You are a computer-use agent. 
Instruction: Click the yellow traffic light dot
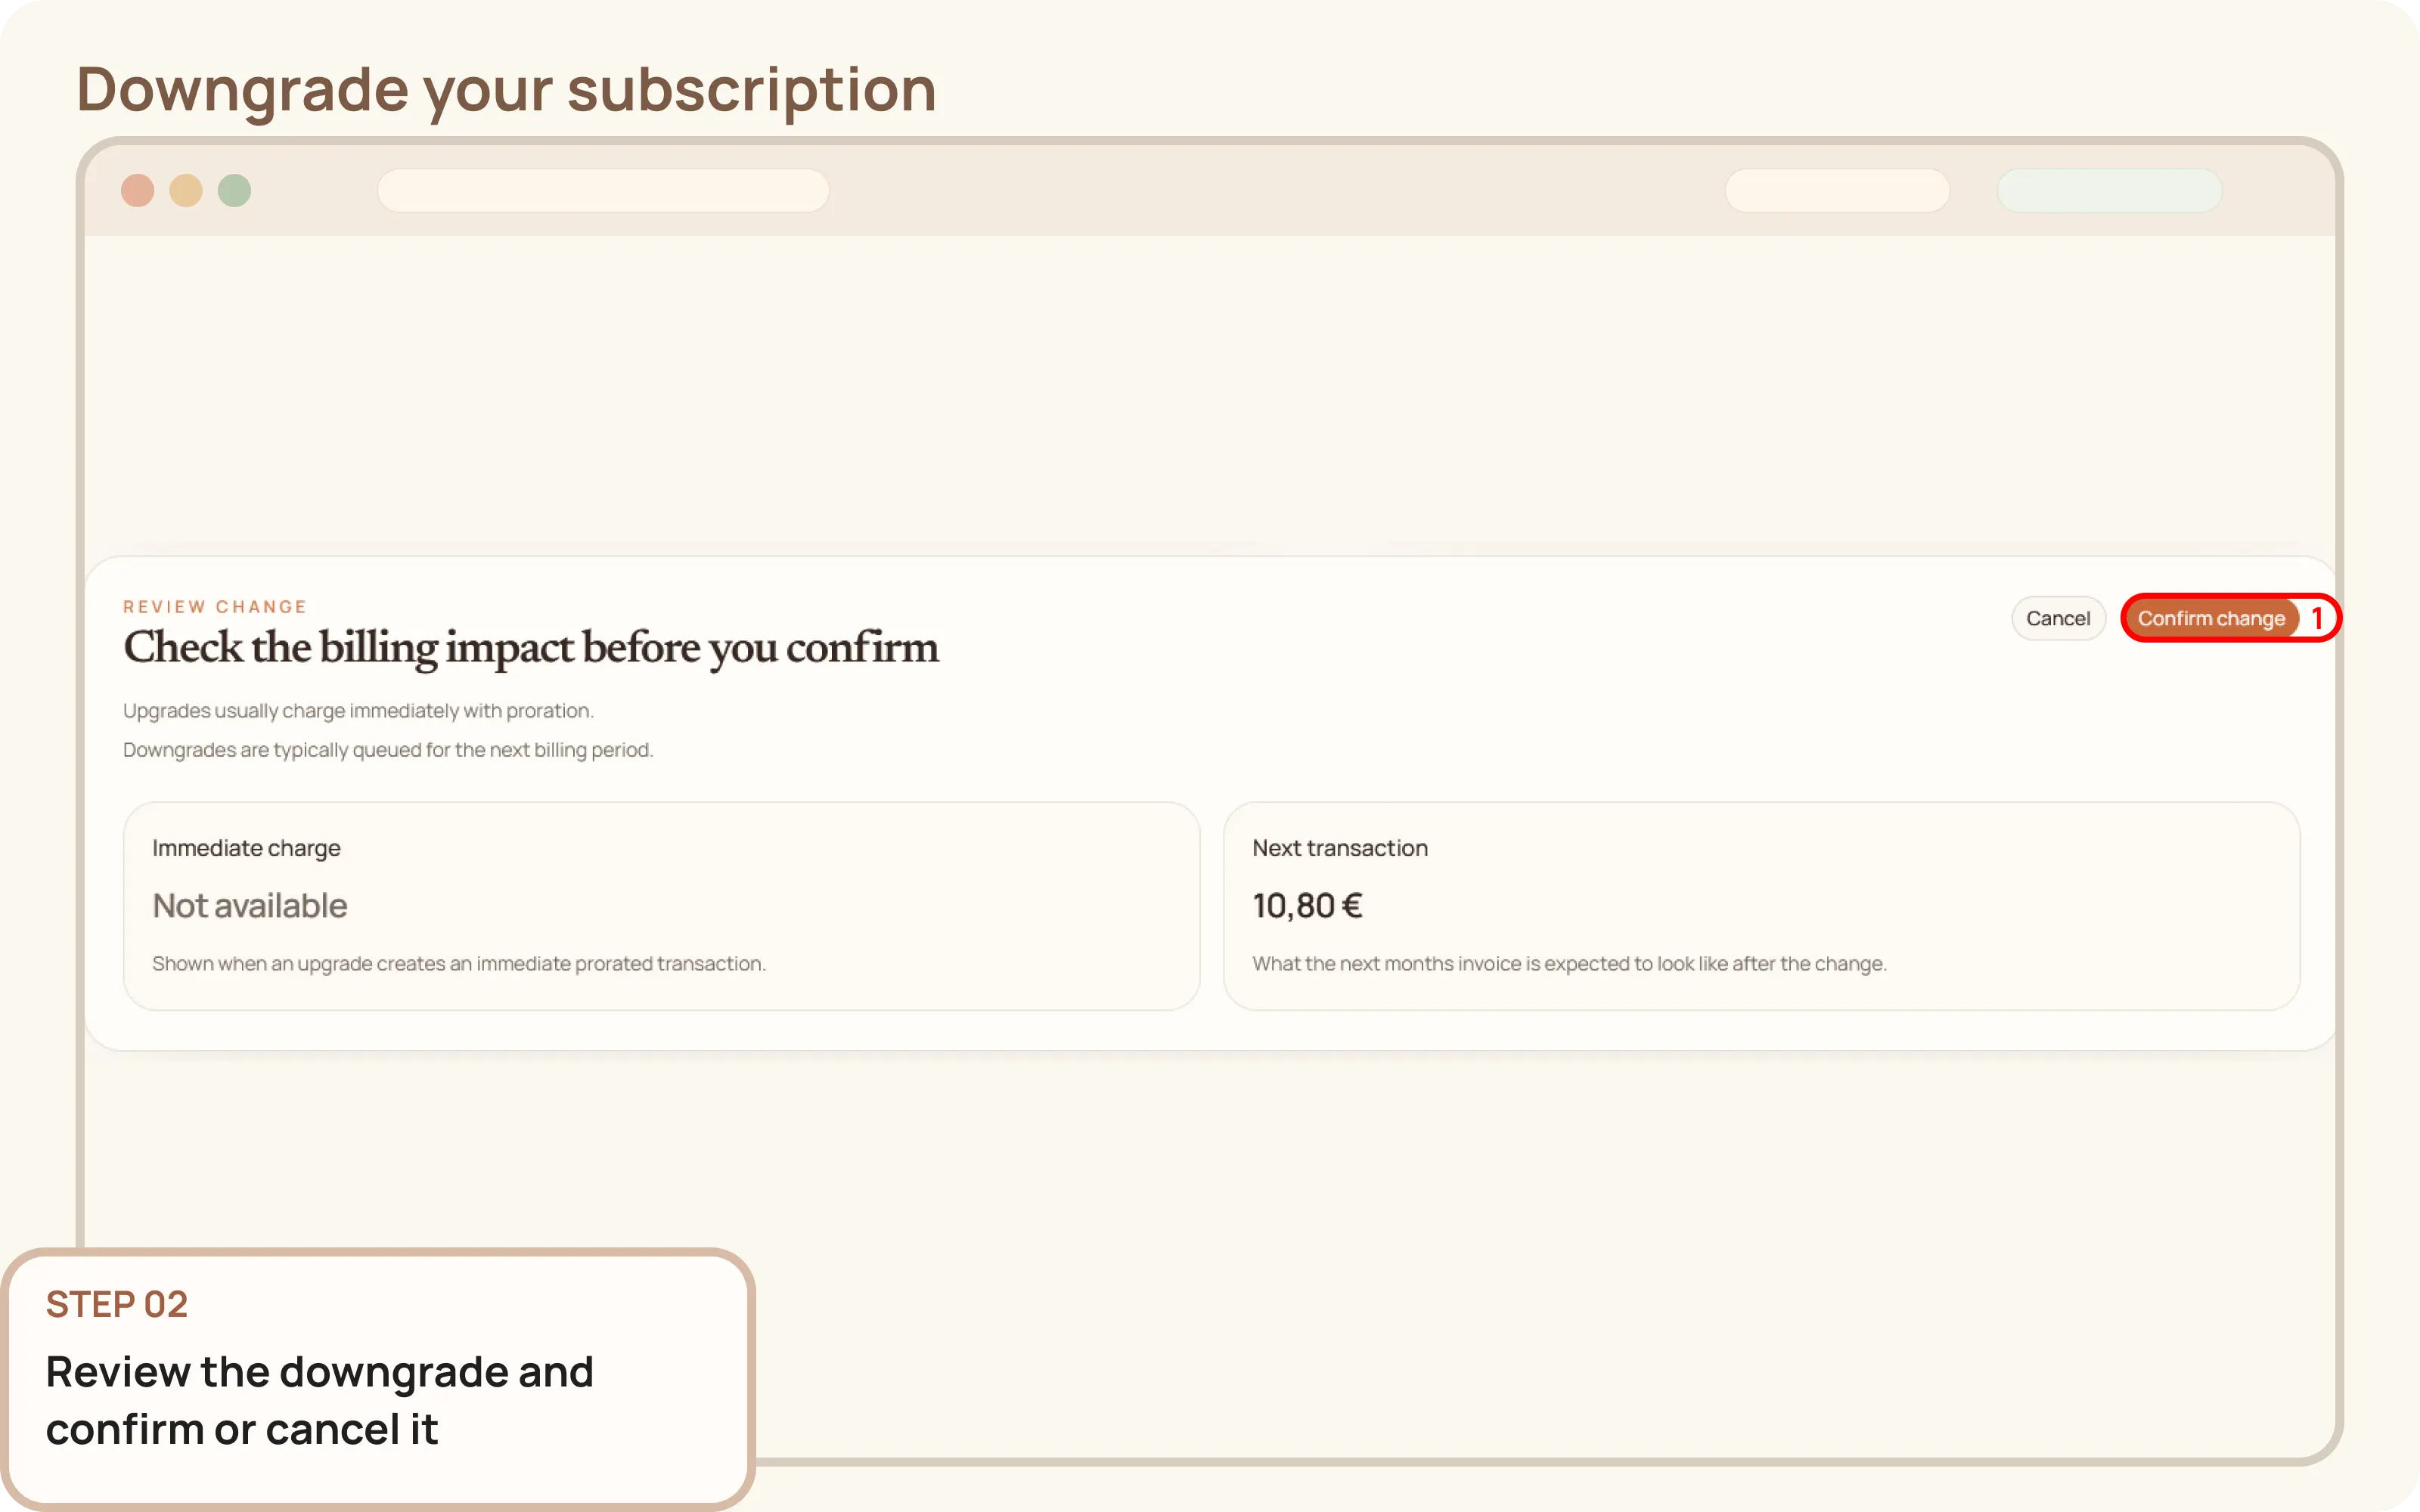(186, 190)
